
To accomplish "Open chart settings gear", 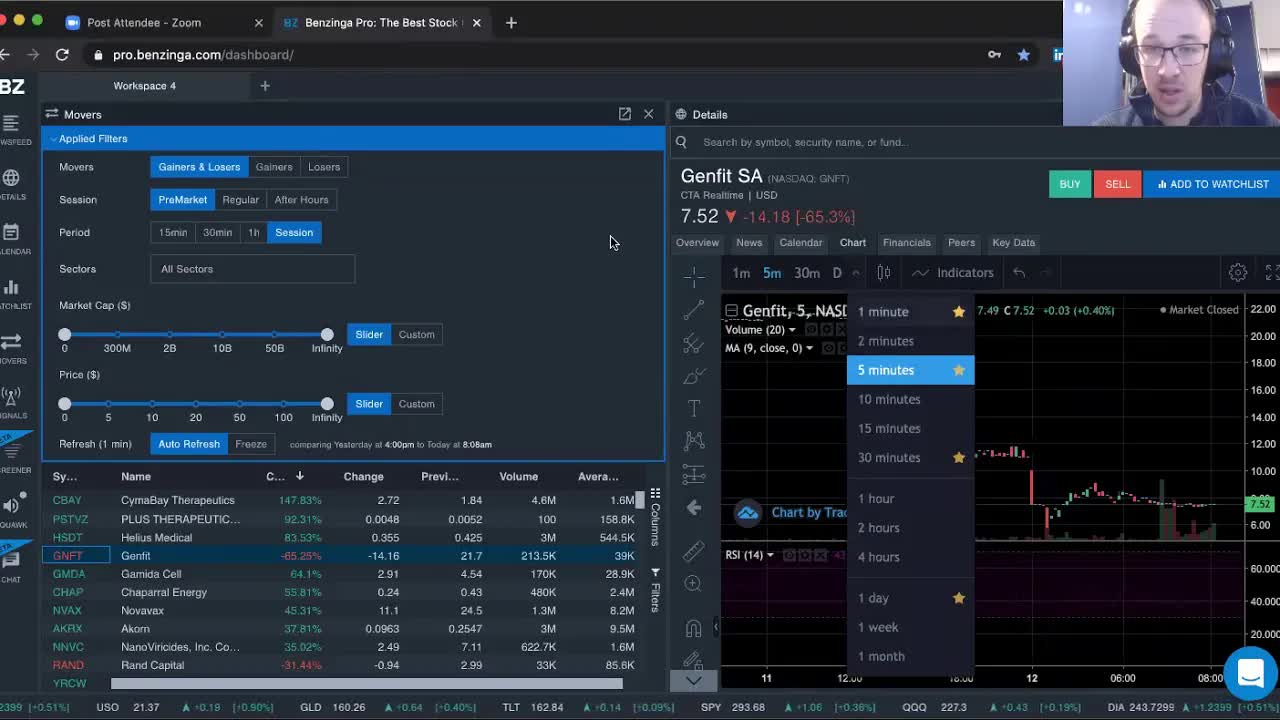I will pos(1237,272).
